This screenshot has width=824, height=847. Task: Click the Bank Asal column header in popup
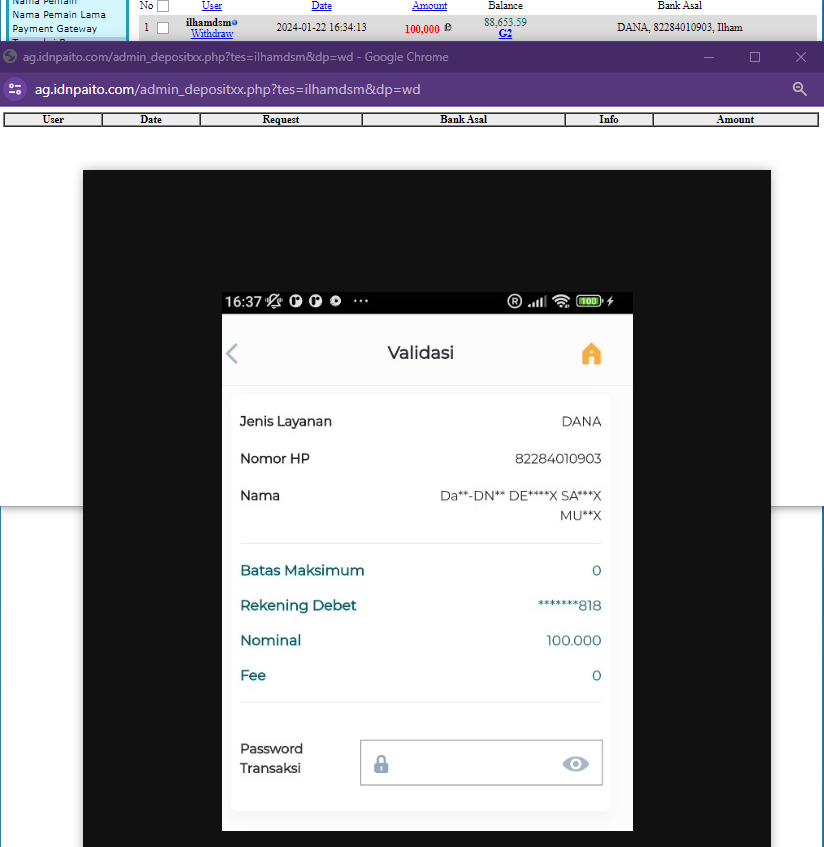tap(463, 119)
